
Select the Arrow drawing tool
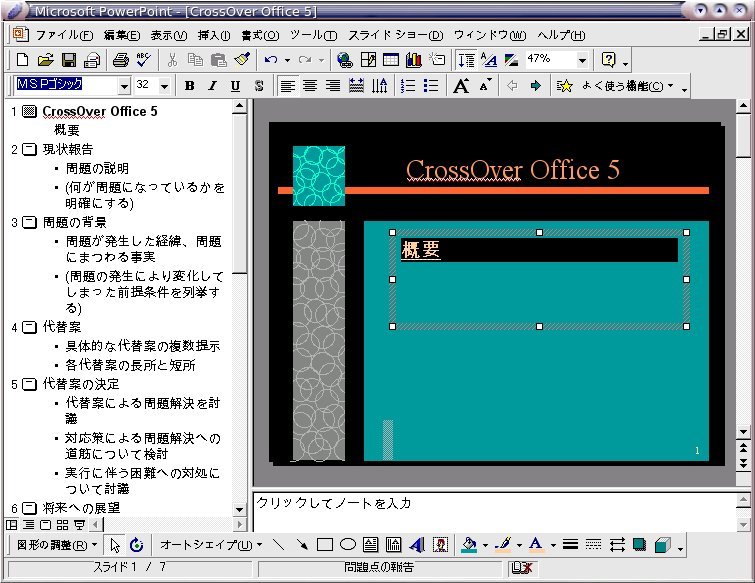(301, 544)
